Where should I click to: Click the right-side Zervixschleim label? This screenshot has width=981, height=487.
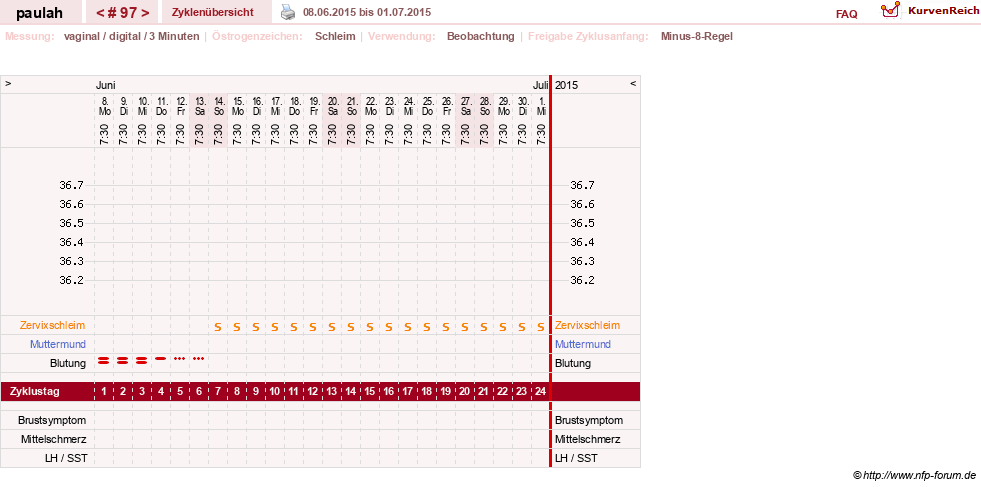[x=587, y=326]
